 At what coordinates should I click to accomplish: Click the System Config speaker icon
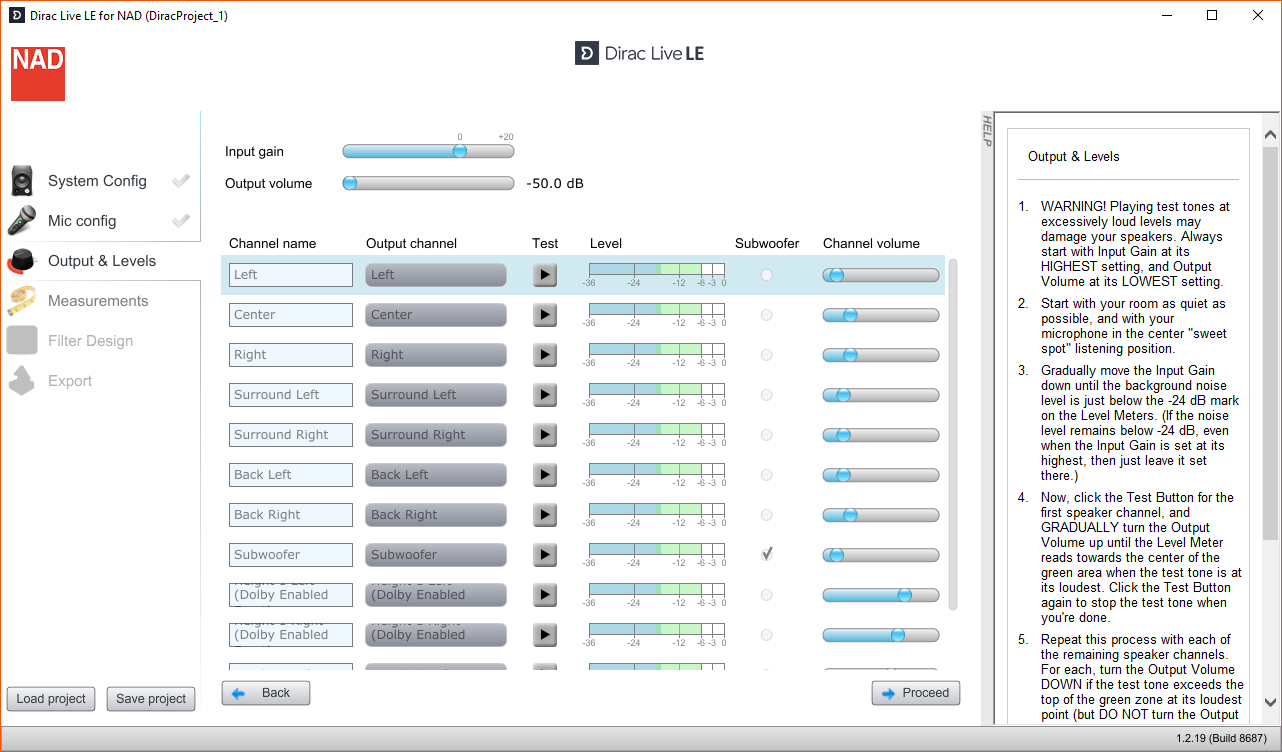(x=23, y=181)
